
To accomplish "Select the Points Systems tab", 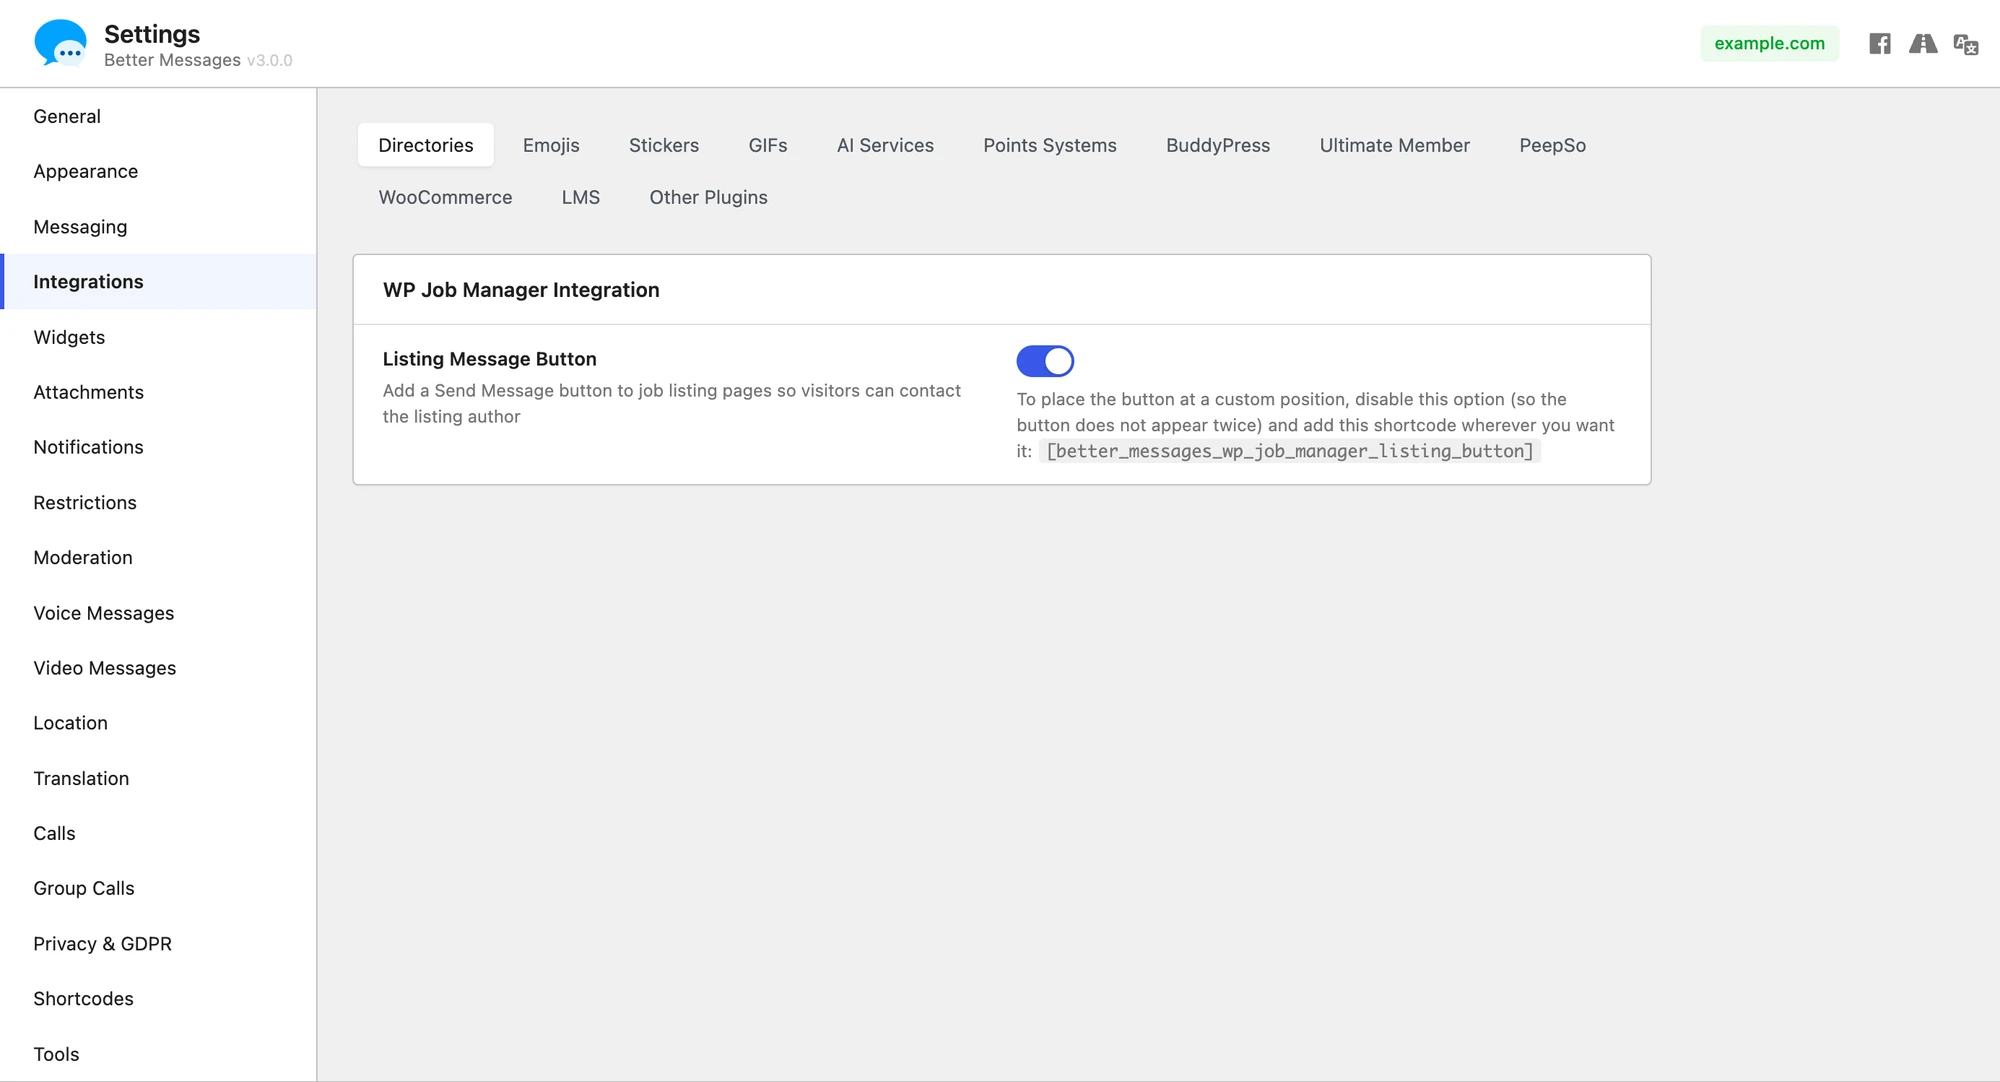I will pos(1050,145).
